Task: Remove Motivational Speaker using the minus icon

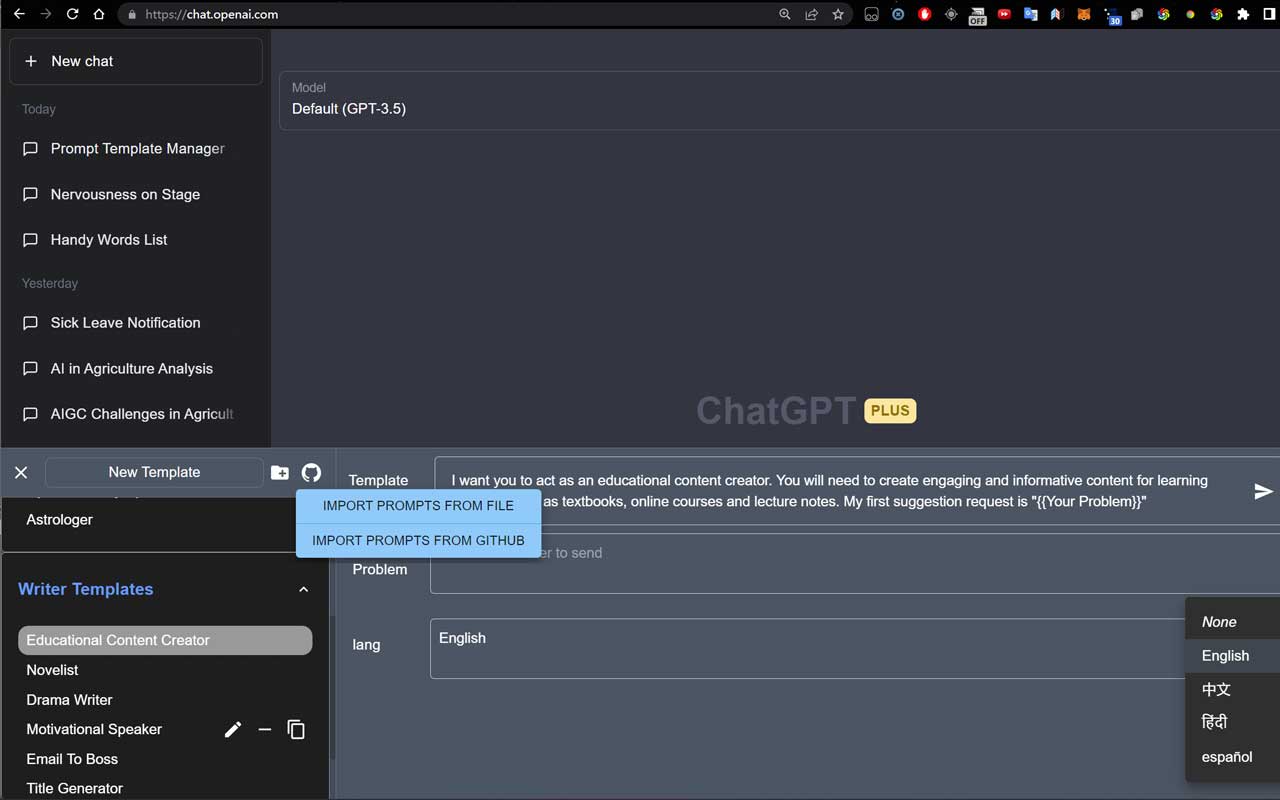Action: (264, 729)
